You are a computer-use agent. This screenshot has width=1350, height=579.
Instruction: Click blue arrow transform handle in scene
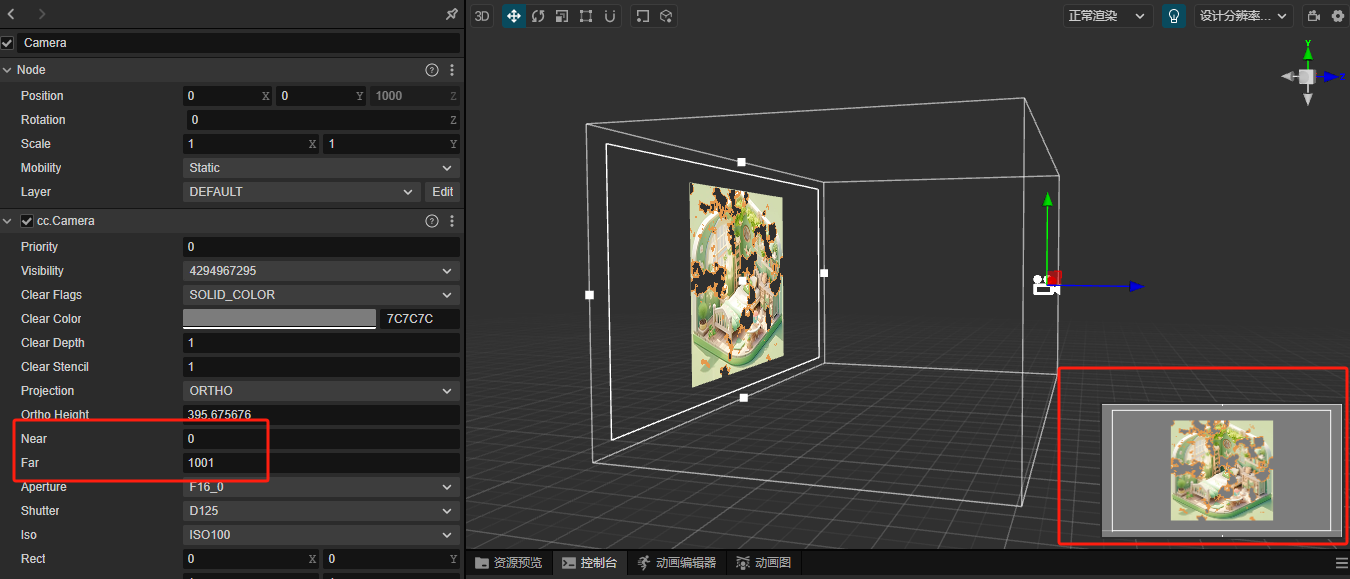(1137, 286)
